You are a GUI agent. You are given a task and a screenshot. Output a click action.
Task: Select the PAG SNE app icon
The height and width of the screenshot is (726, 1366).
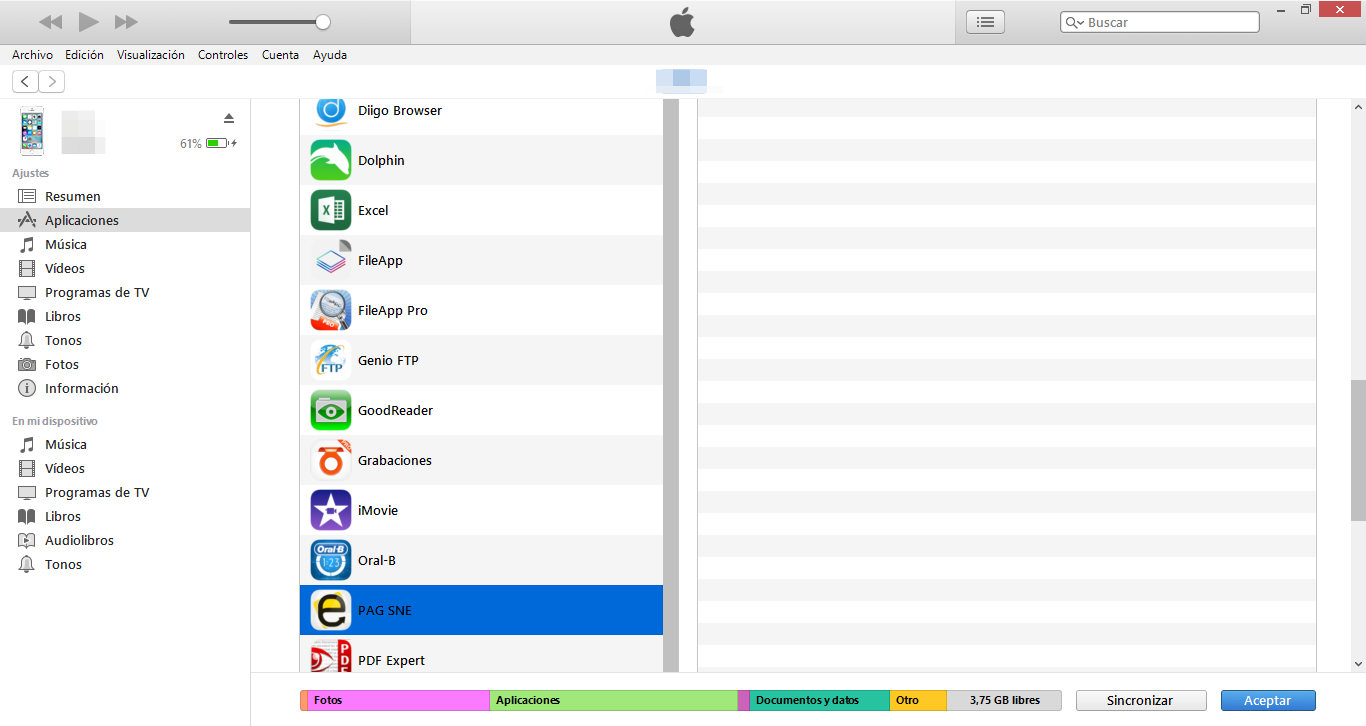pos(331,610)
